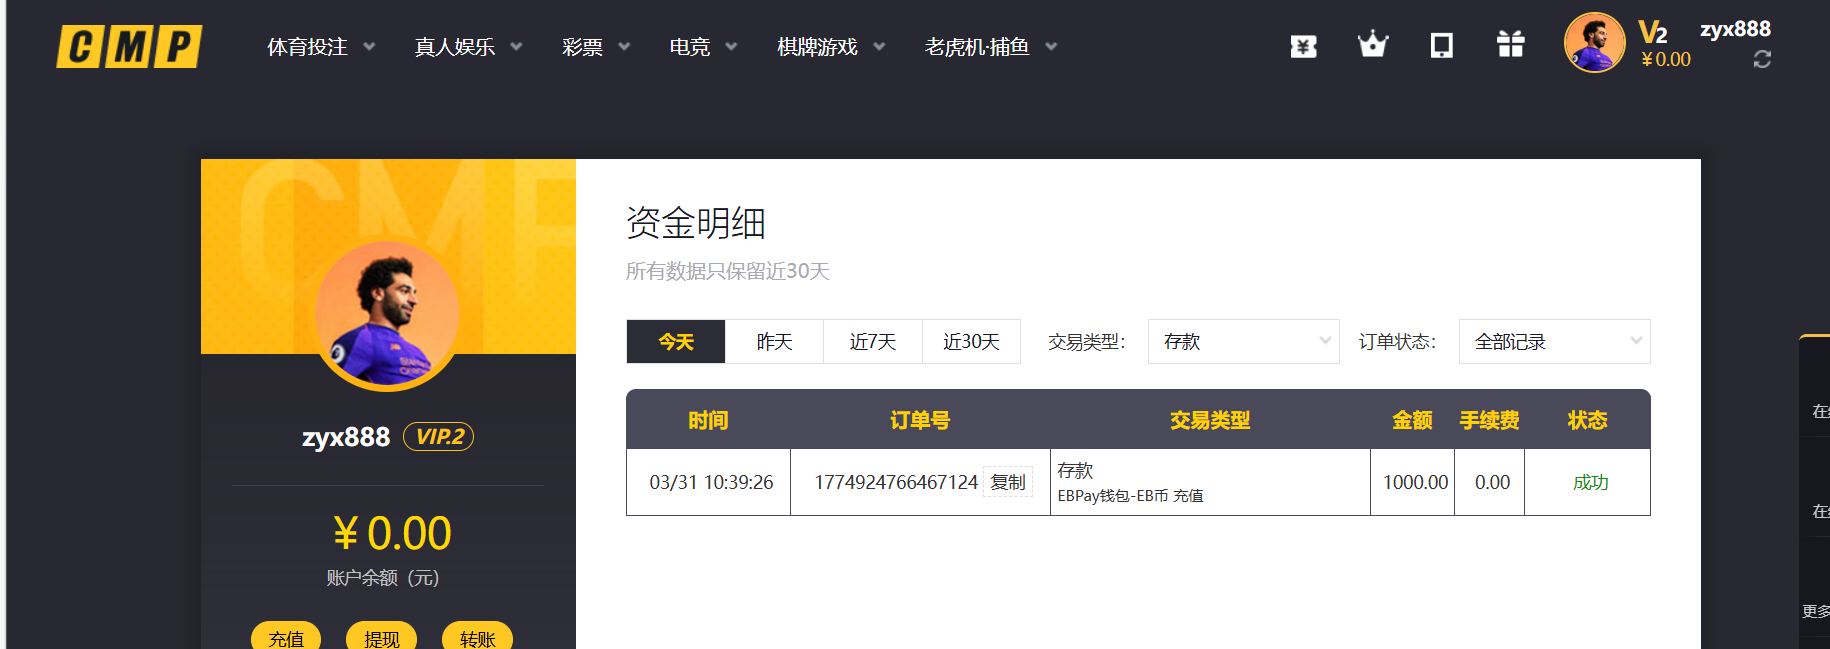This screenshot has height=649, width=1830.
Task: Click the crown VIP icon
Action: click(x=1372, y=45)
